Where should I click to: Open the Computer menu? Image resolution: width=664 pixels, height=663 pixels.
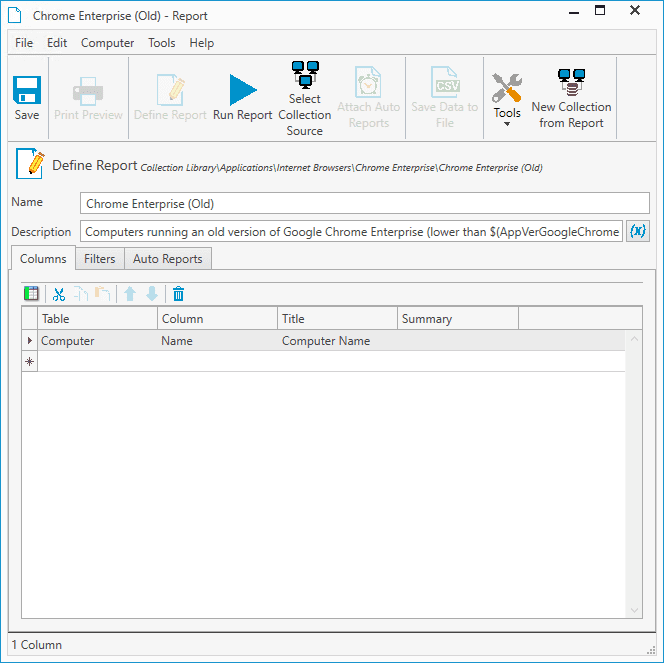[x=107, y=43]
